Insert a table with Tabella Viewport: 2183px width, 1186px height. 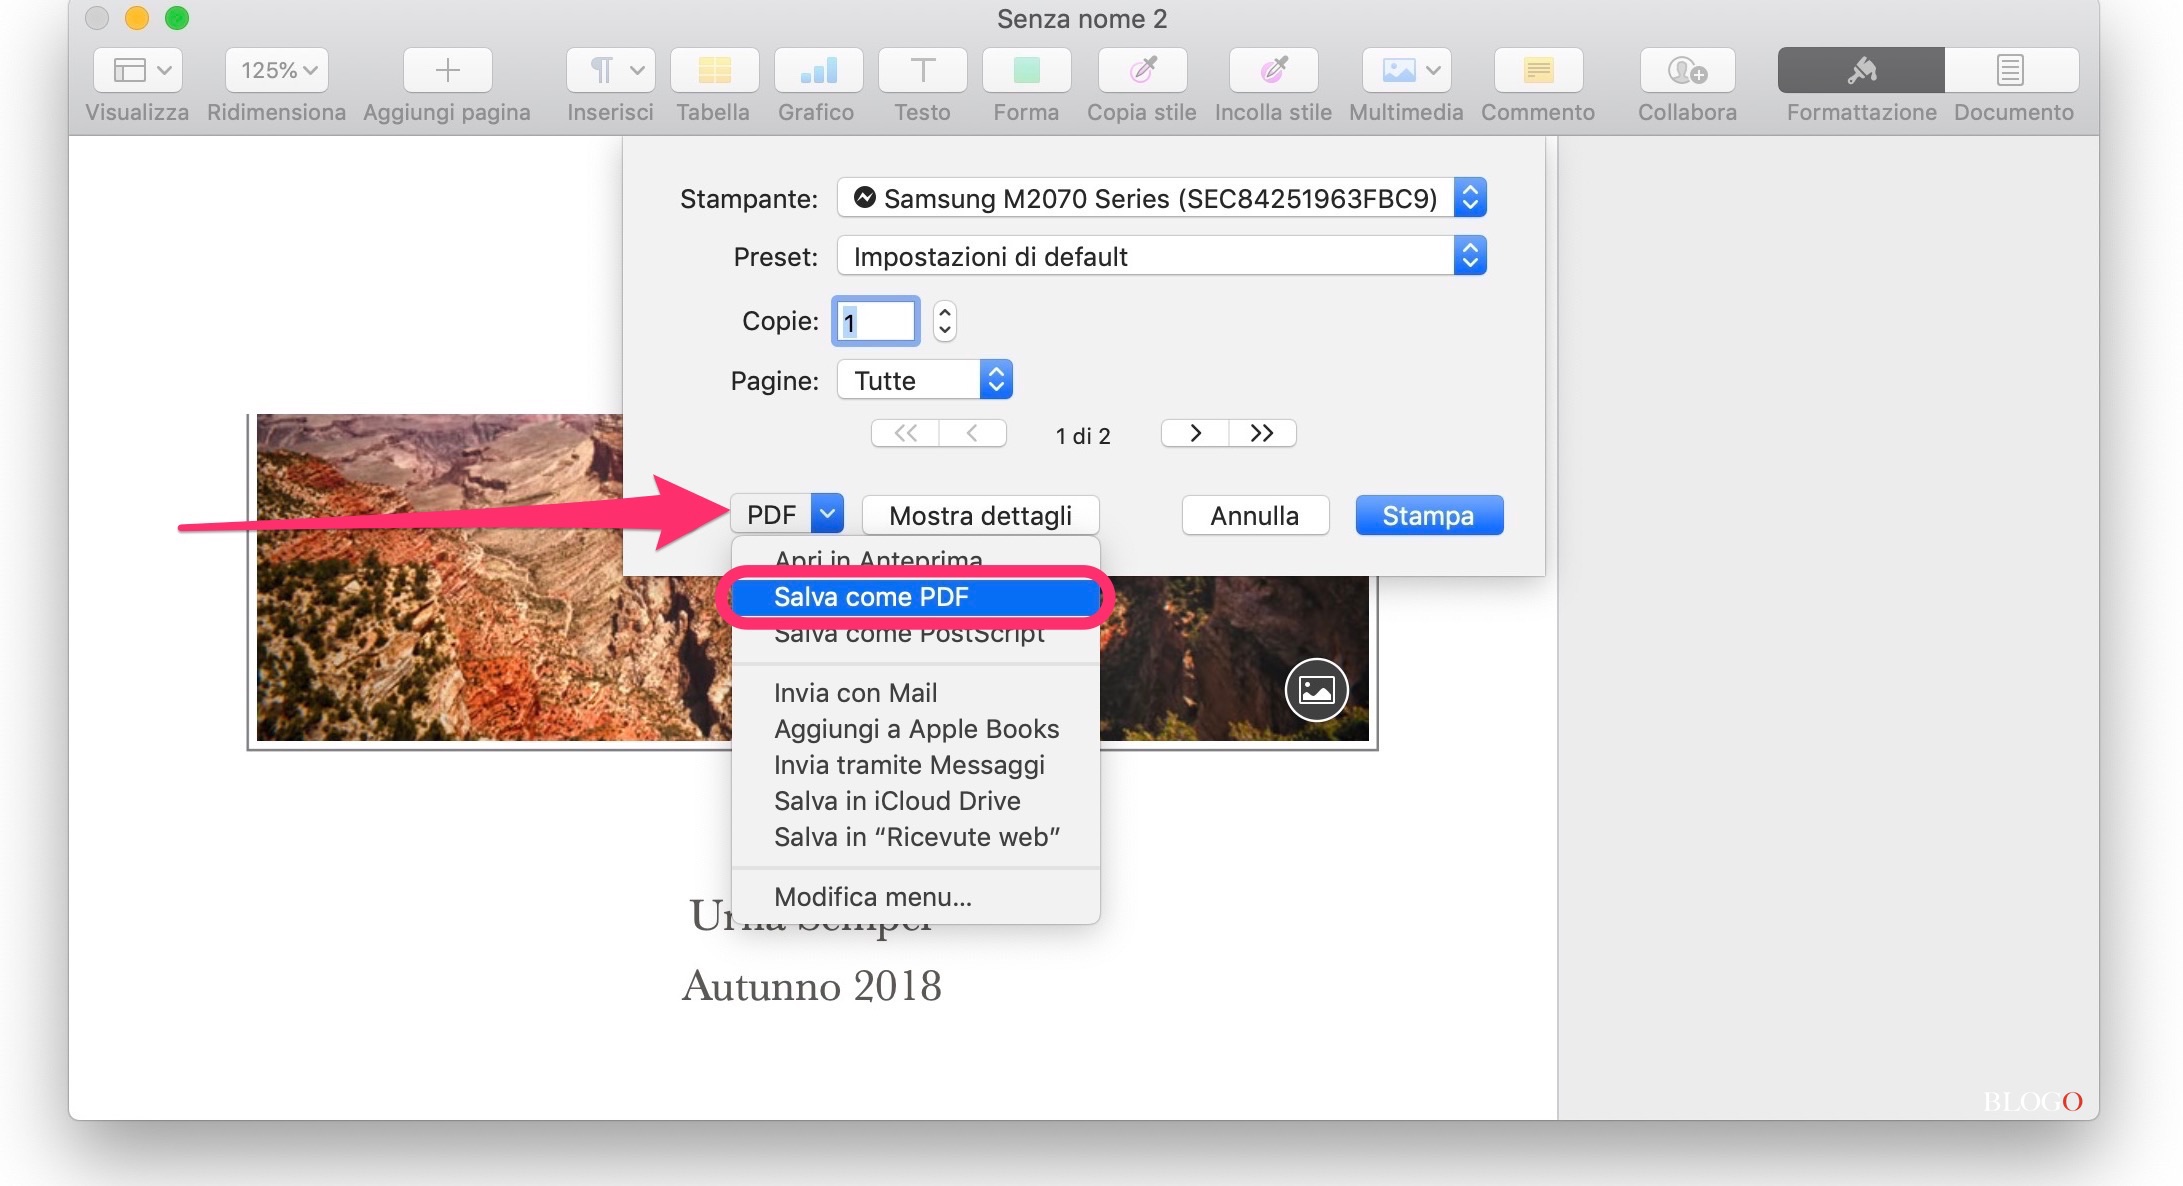[x=714, y=70]
